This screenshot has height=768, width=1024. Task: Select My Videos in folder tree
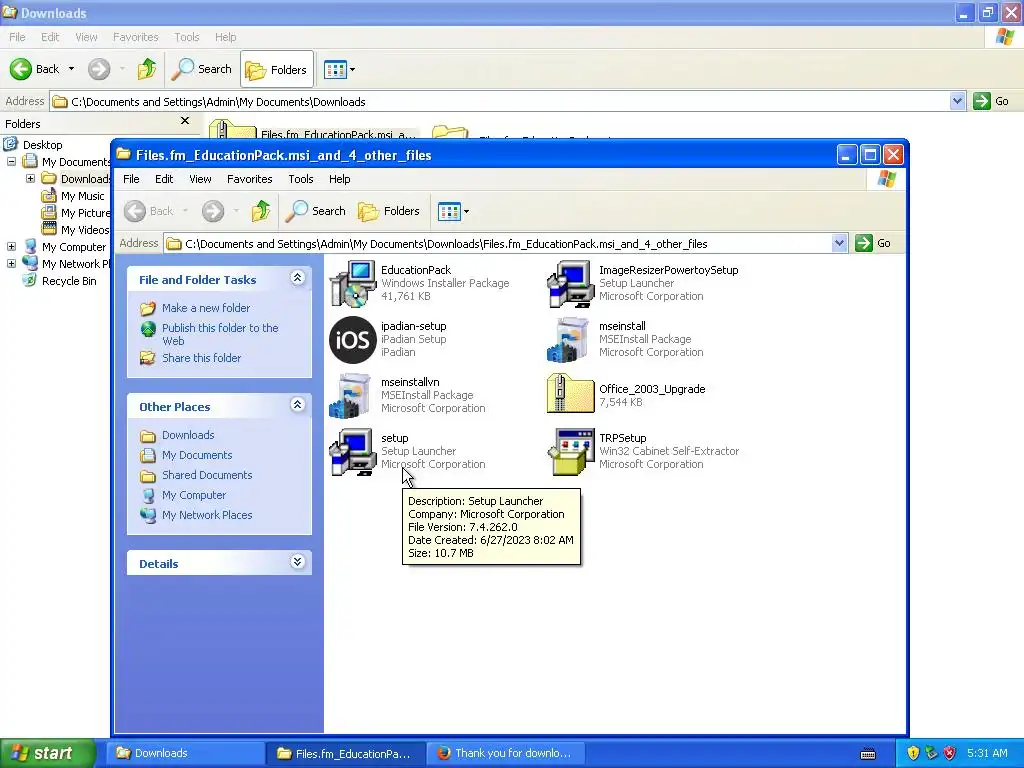click(85, 230)
